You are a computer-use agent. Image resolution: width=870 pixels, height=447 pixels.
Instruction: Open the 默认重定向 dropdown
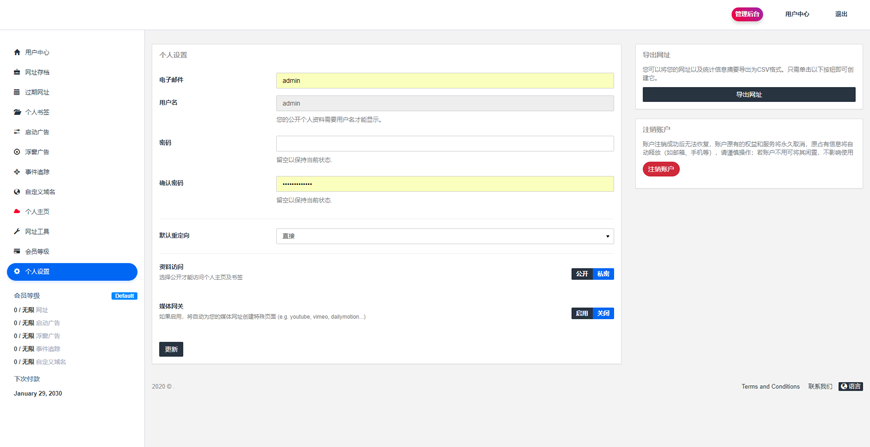(x=444, y=236)
